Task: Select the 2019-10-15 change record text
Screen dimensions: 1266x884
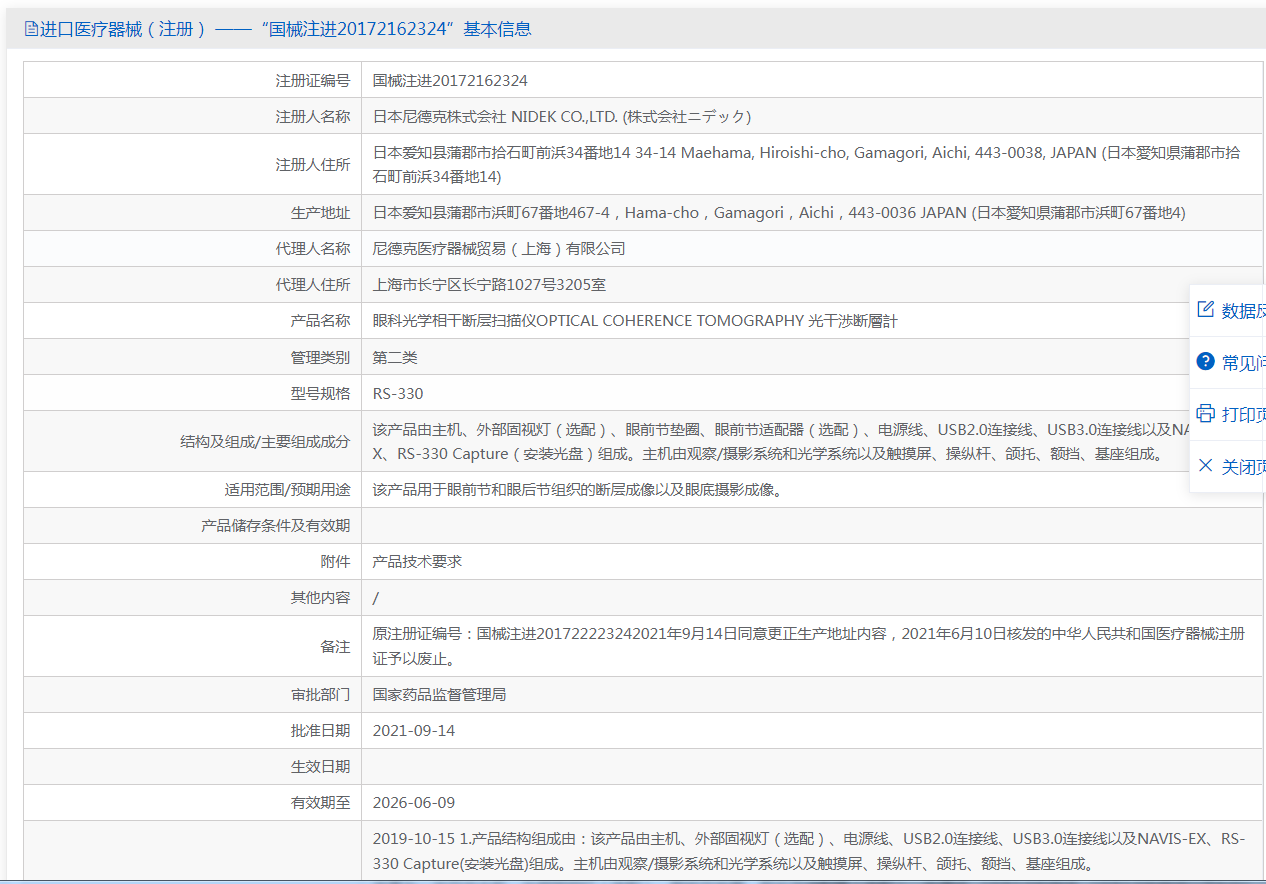Action: coord(809,851)
